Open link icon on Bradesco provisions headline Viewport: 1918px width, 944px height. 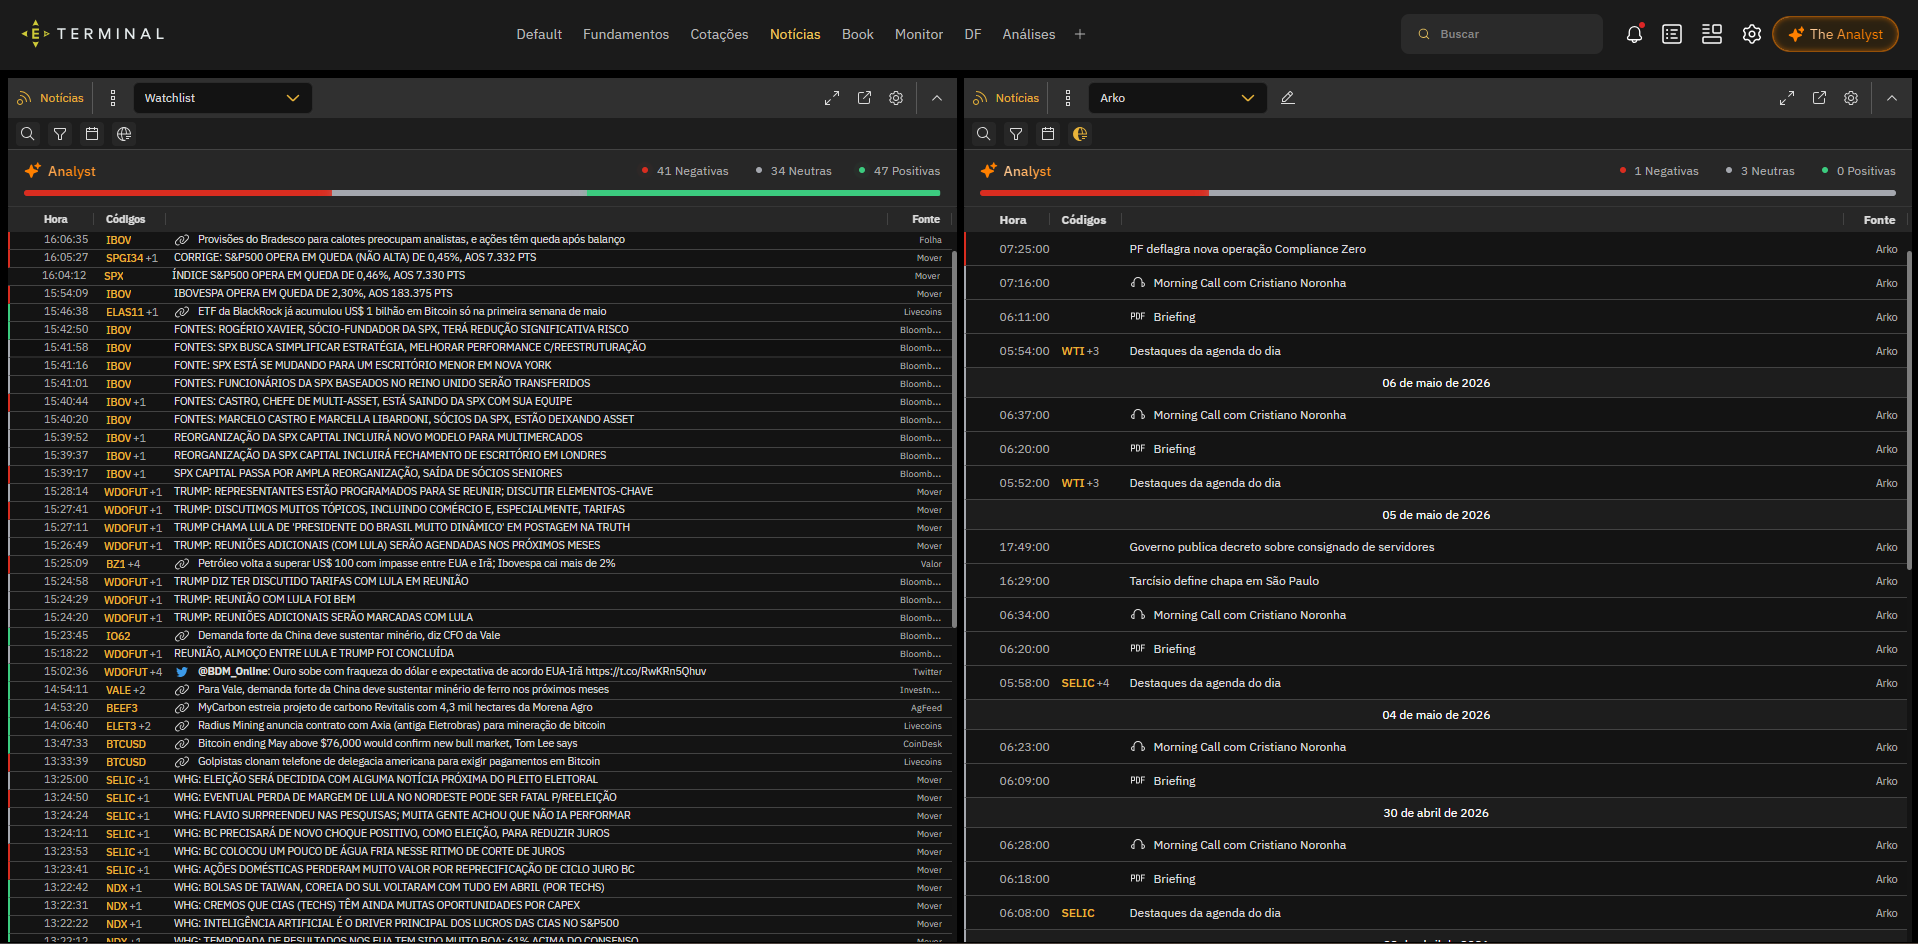182,240
